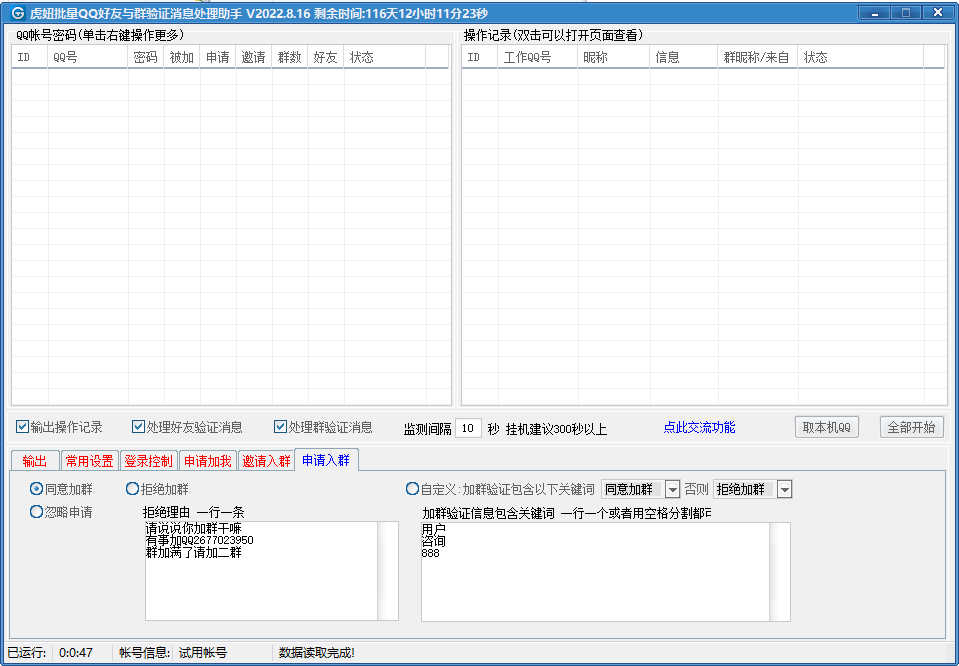Click the 密码 column header
The height and width of the screenshot is (666, 959).
[146, 57]
